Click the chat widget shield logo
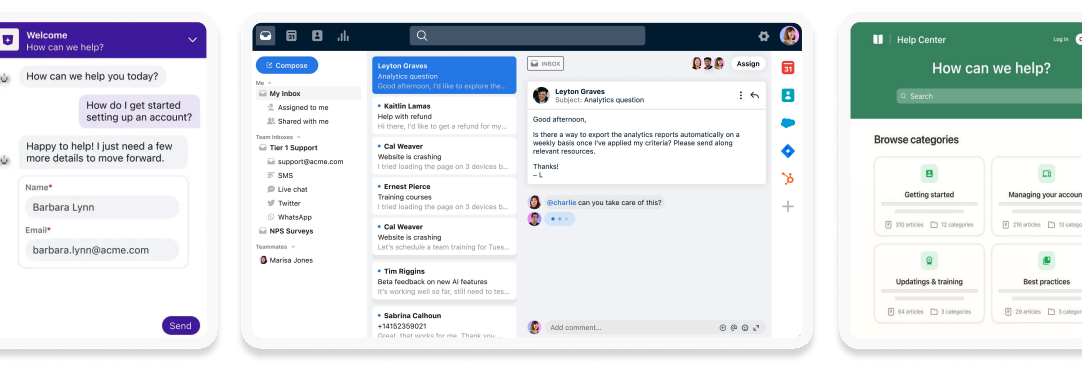1082x375 pixels. click(x=8, y=40)
